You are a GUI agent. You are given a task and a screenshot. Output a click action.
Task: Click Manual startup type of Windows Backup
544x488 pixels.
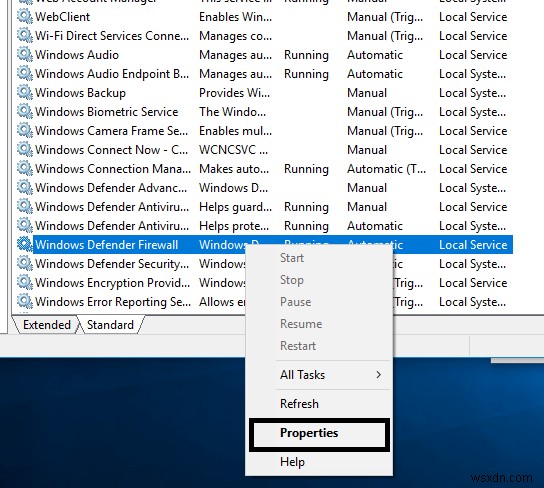[367, 93]
